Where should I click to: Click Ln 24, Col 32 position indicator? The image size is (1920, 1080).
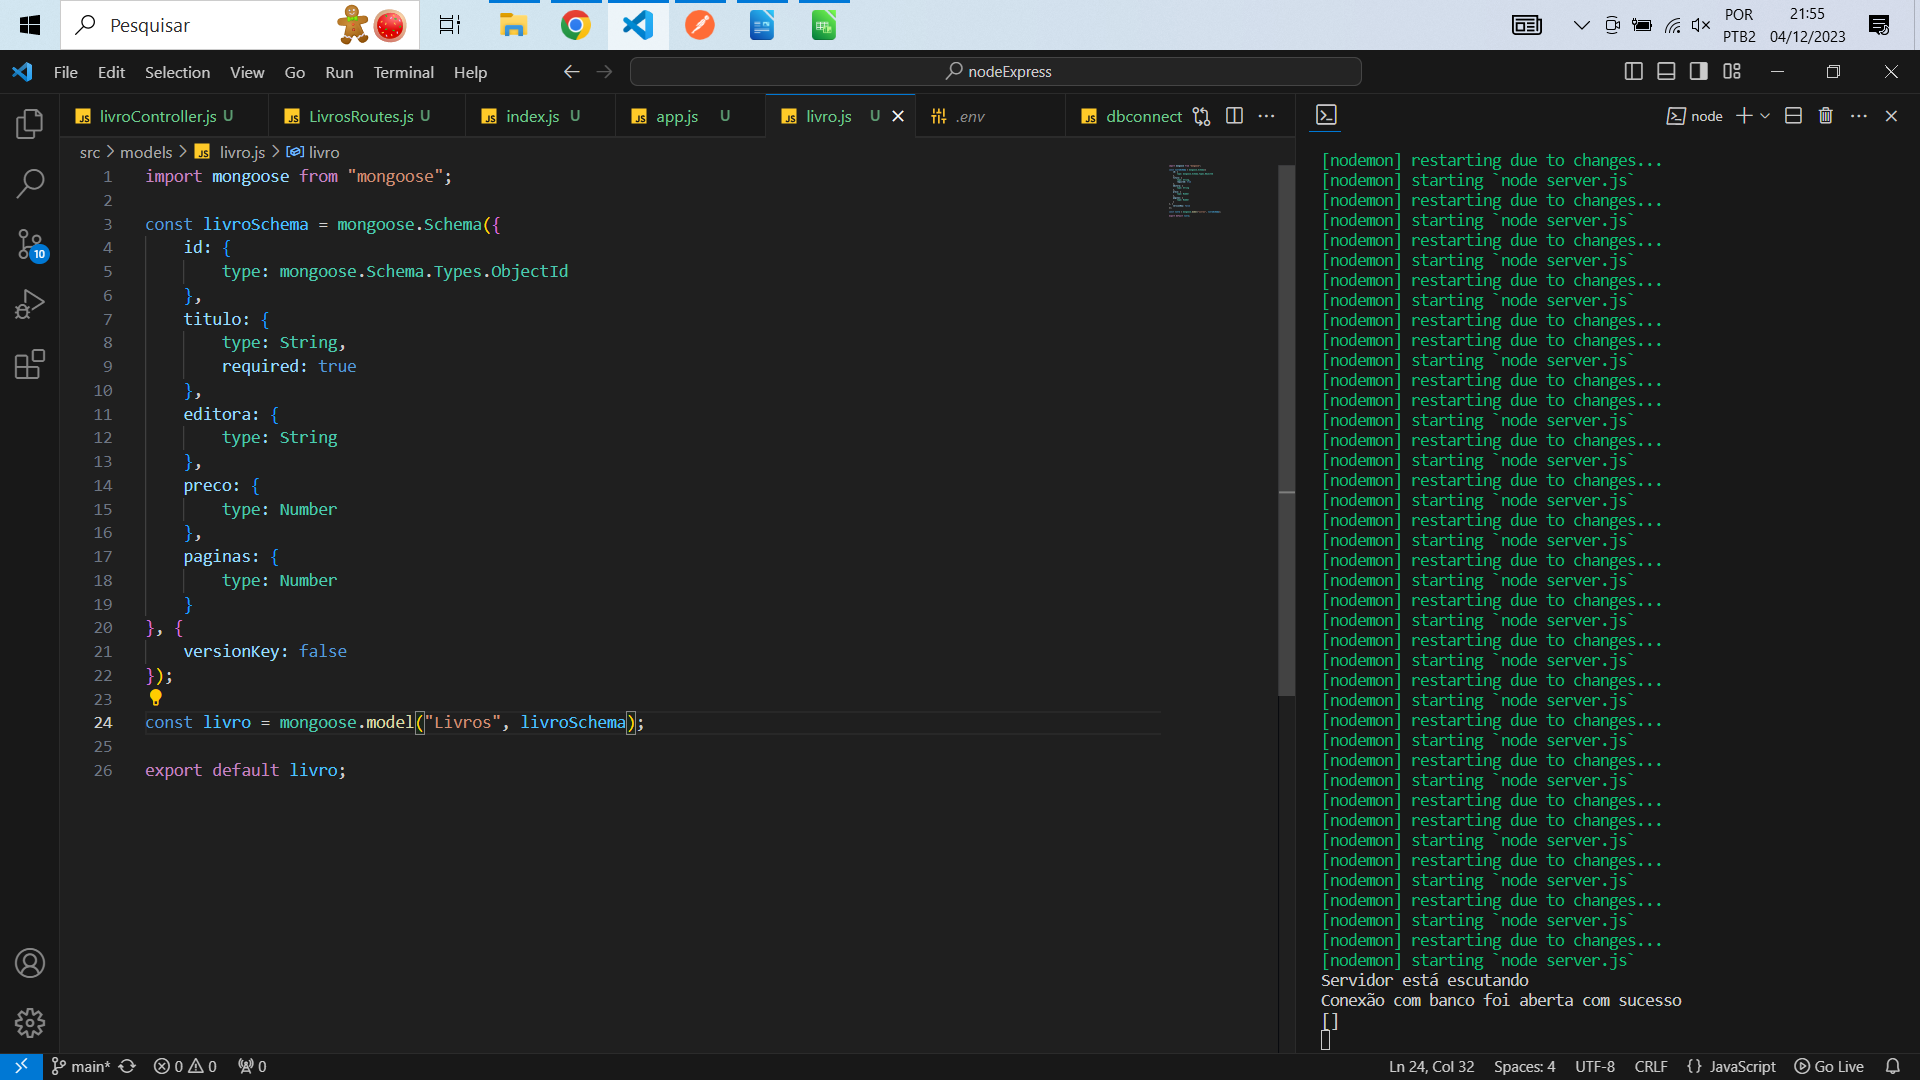pos(1431,1066)
